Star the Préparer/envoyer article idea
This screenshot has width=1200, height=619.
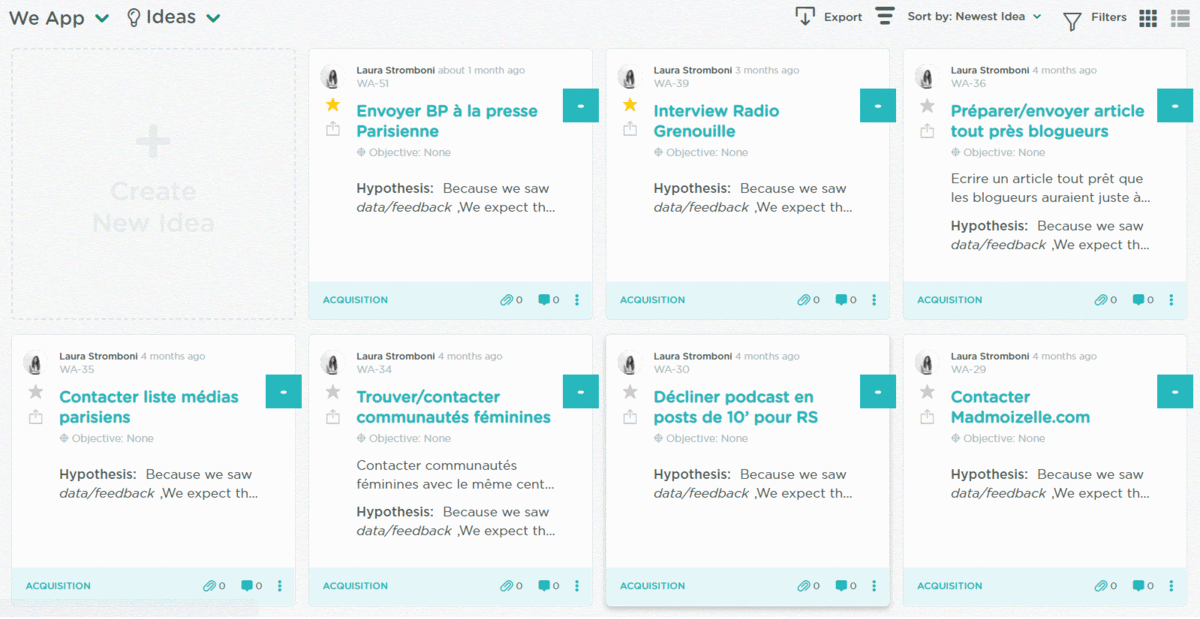927,105
